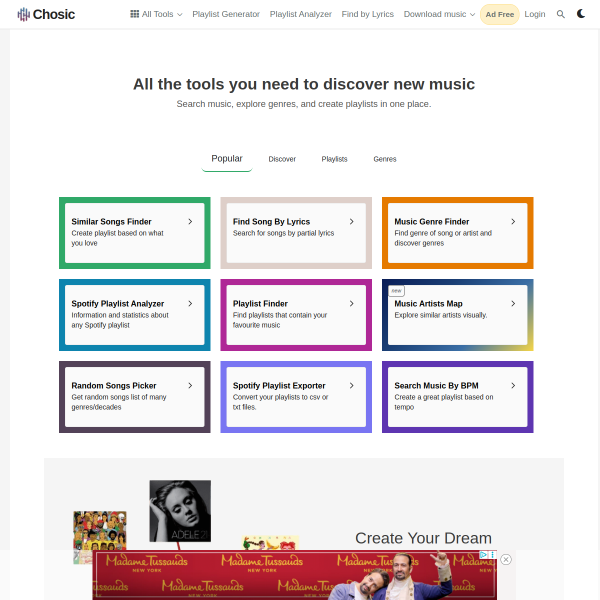Click the AdChoices icon on the banner ad
The width and height of the screenshot is (600, 600).
pos(484,554)
